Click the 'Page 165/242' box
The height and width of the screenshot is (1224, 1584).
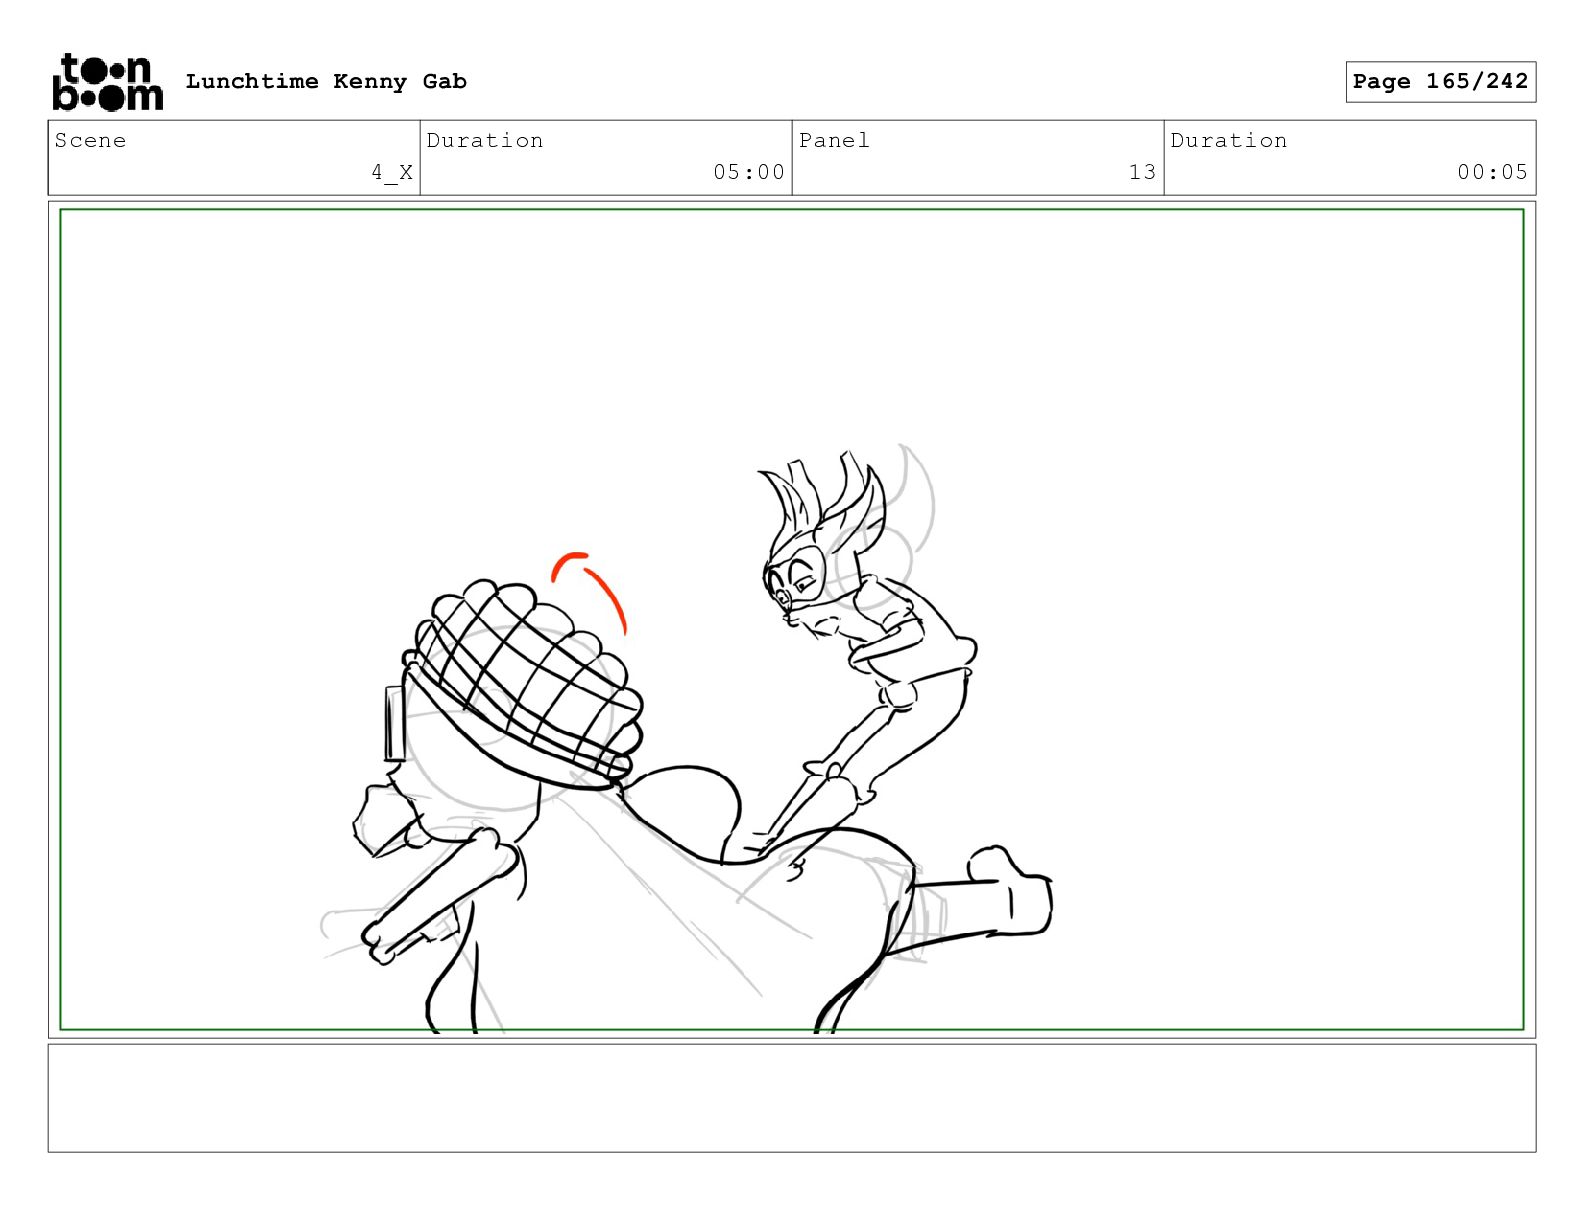pyautogui.click(x=1440, y=82)
